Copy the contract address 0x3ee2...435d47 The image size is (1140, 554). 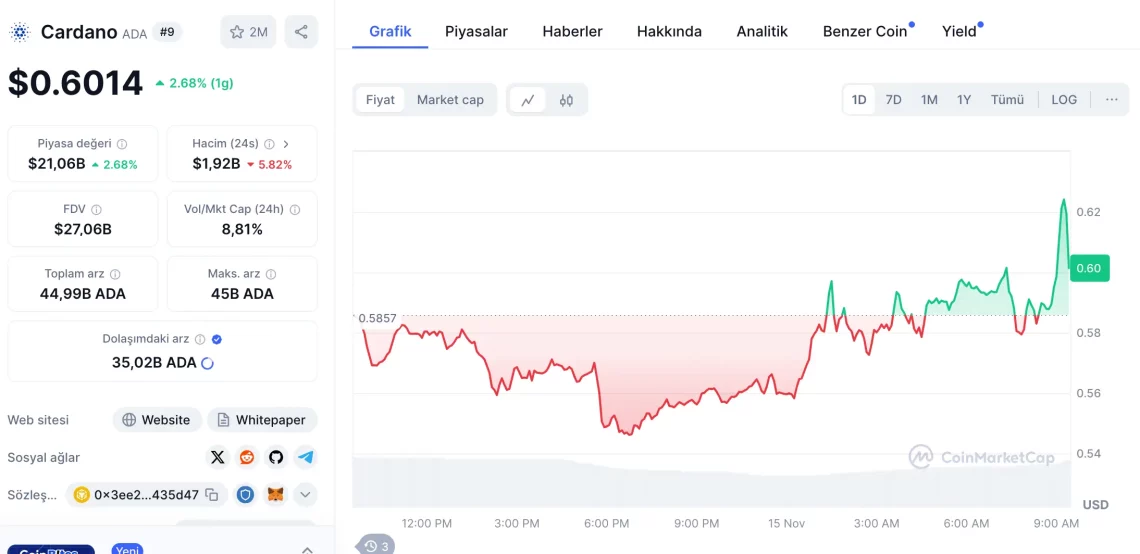point(212,495)
